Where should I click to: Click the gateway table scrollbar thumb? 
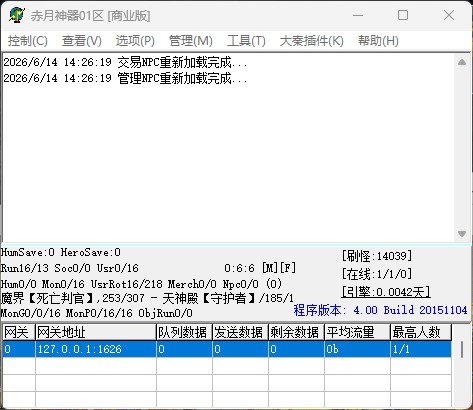tap(462, 350)
